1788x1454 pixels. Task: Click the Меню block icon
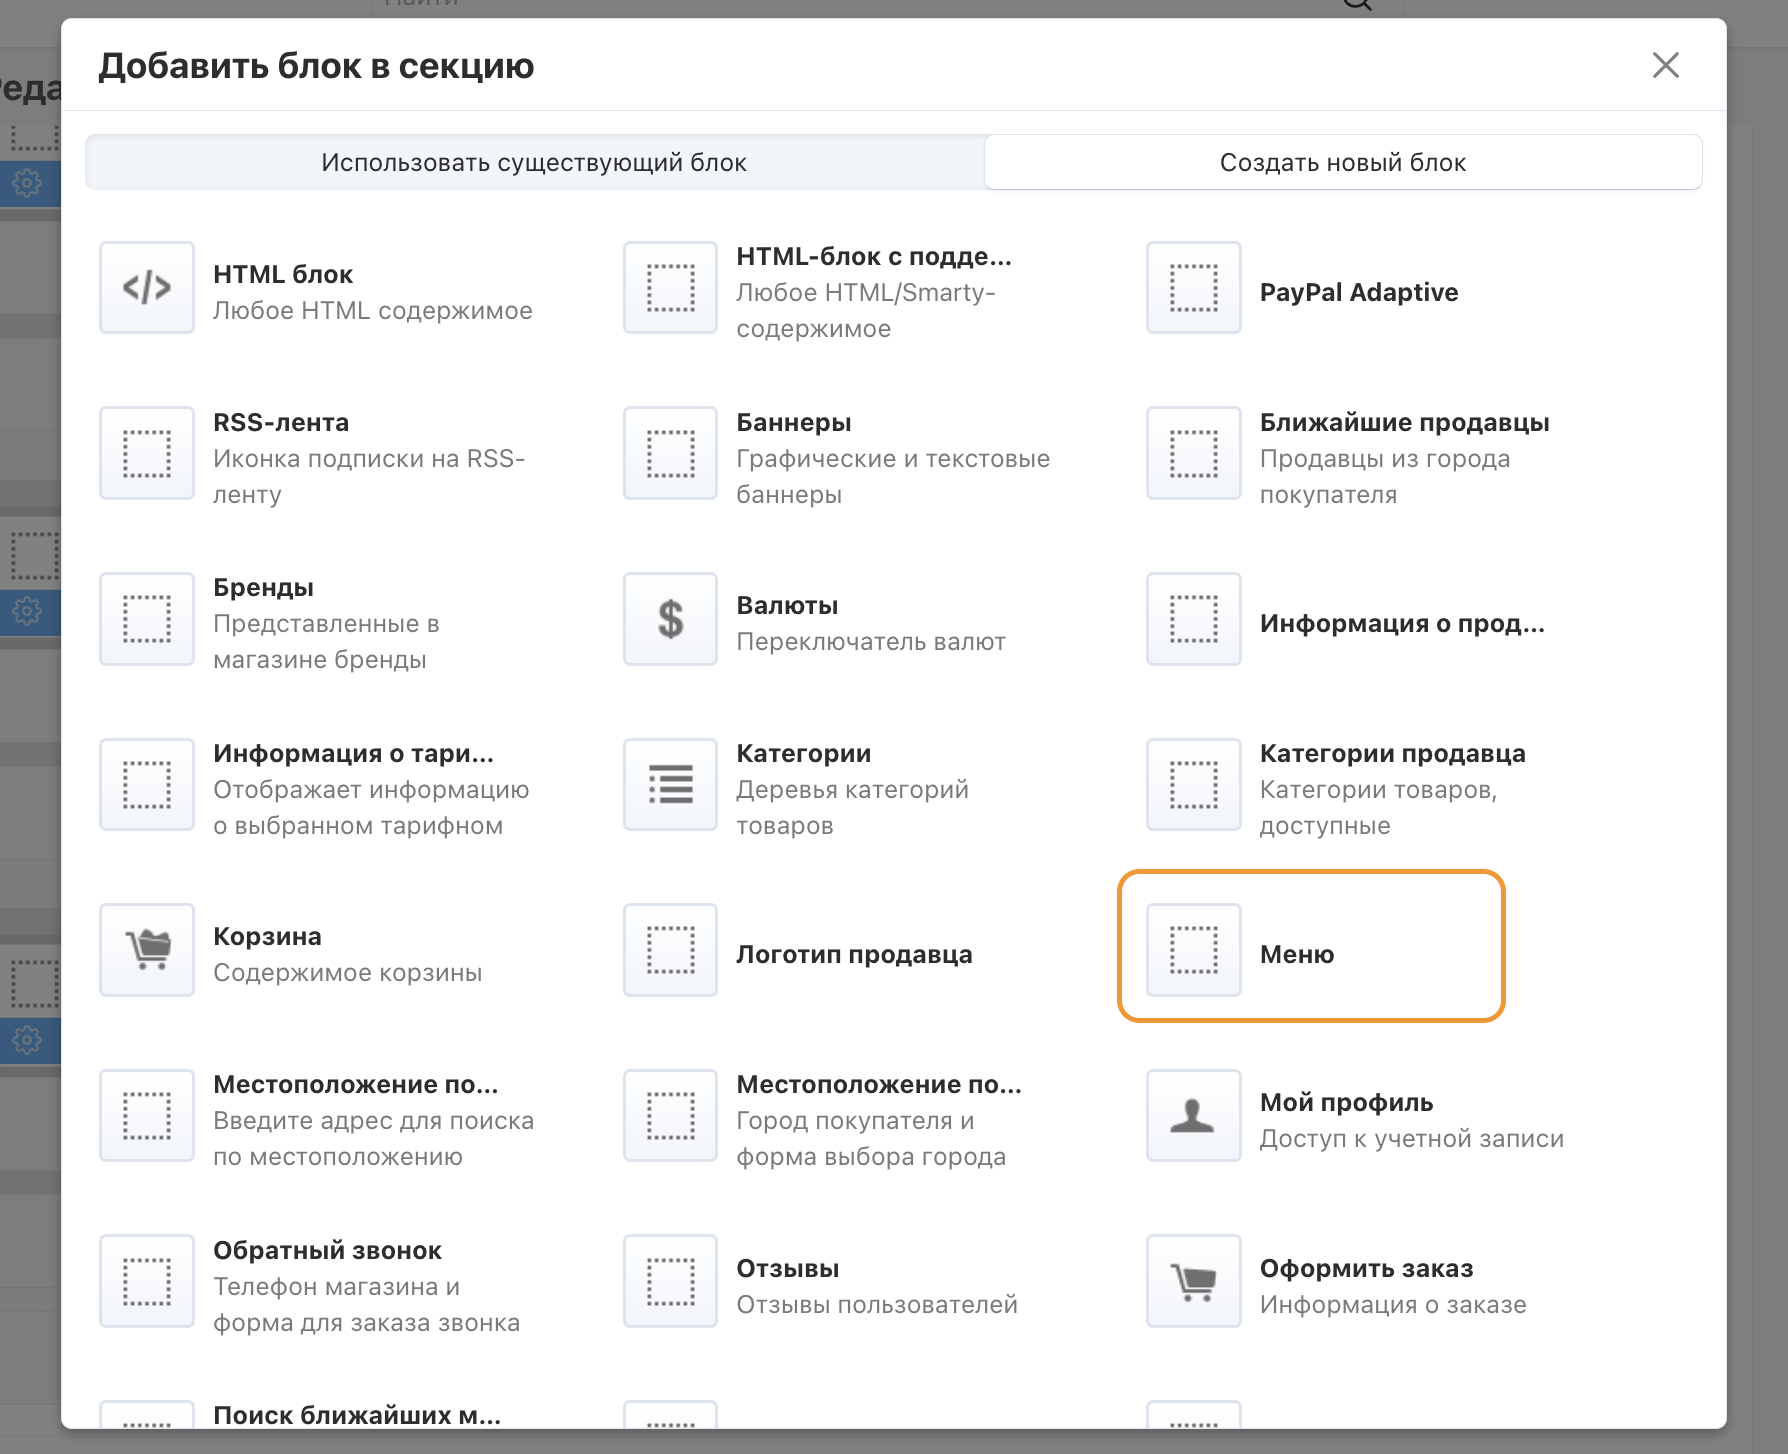click(x=1193, y=950)
